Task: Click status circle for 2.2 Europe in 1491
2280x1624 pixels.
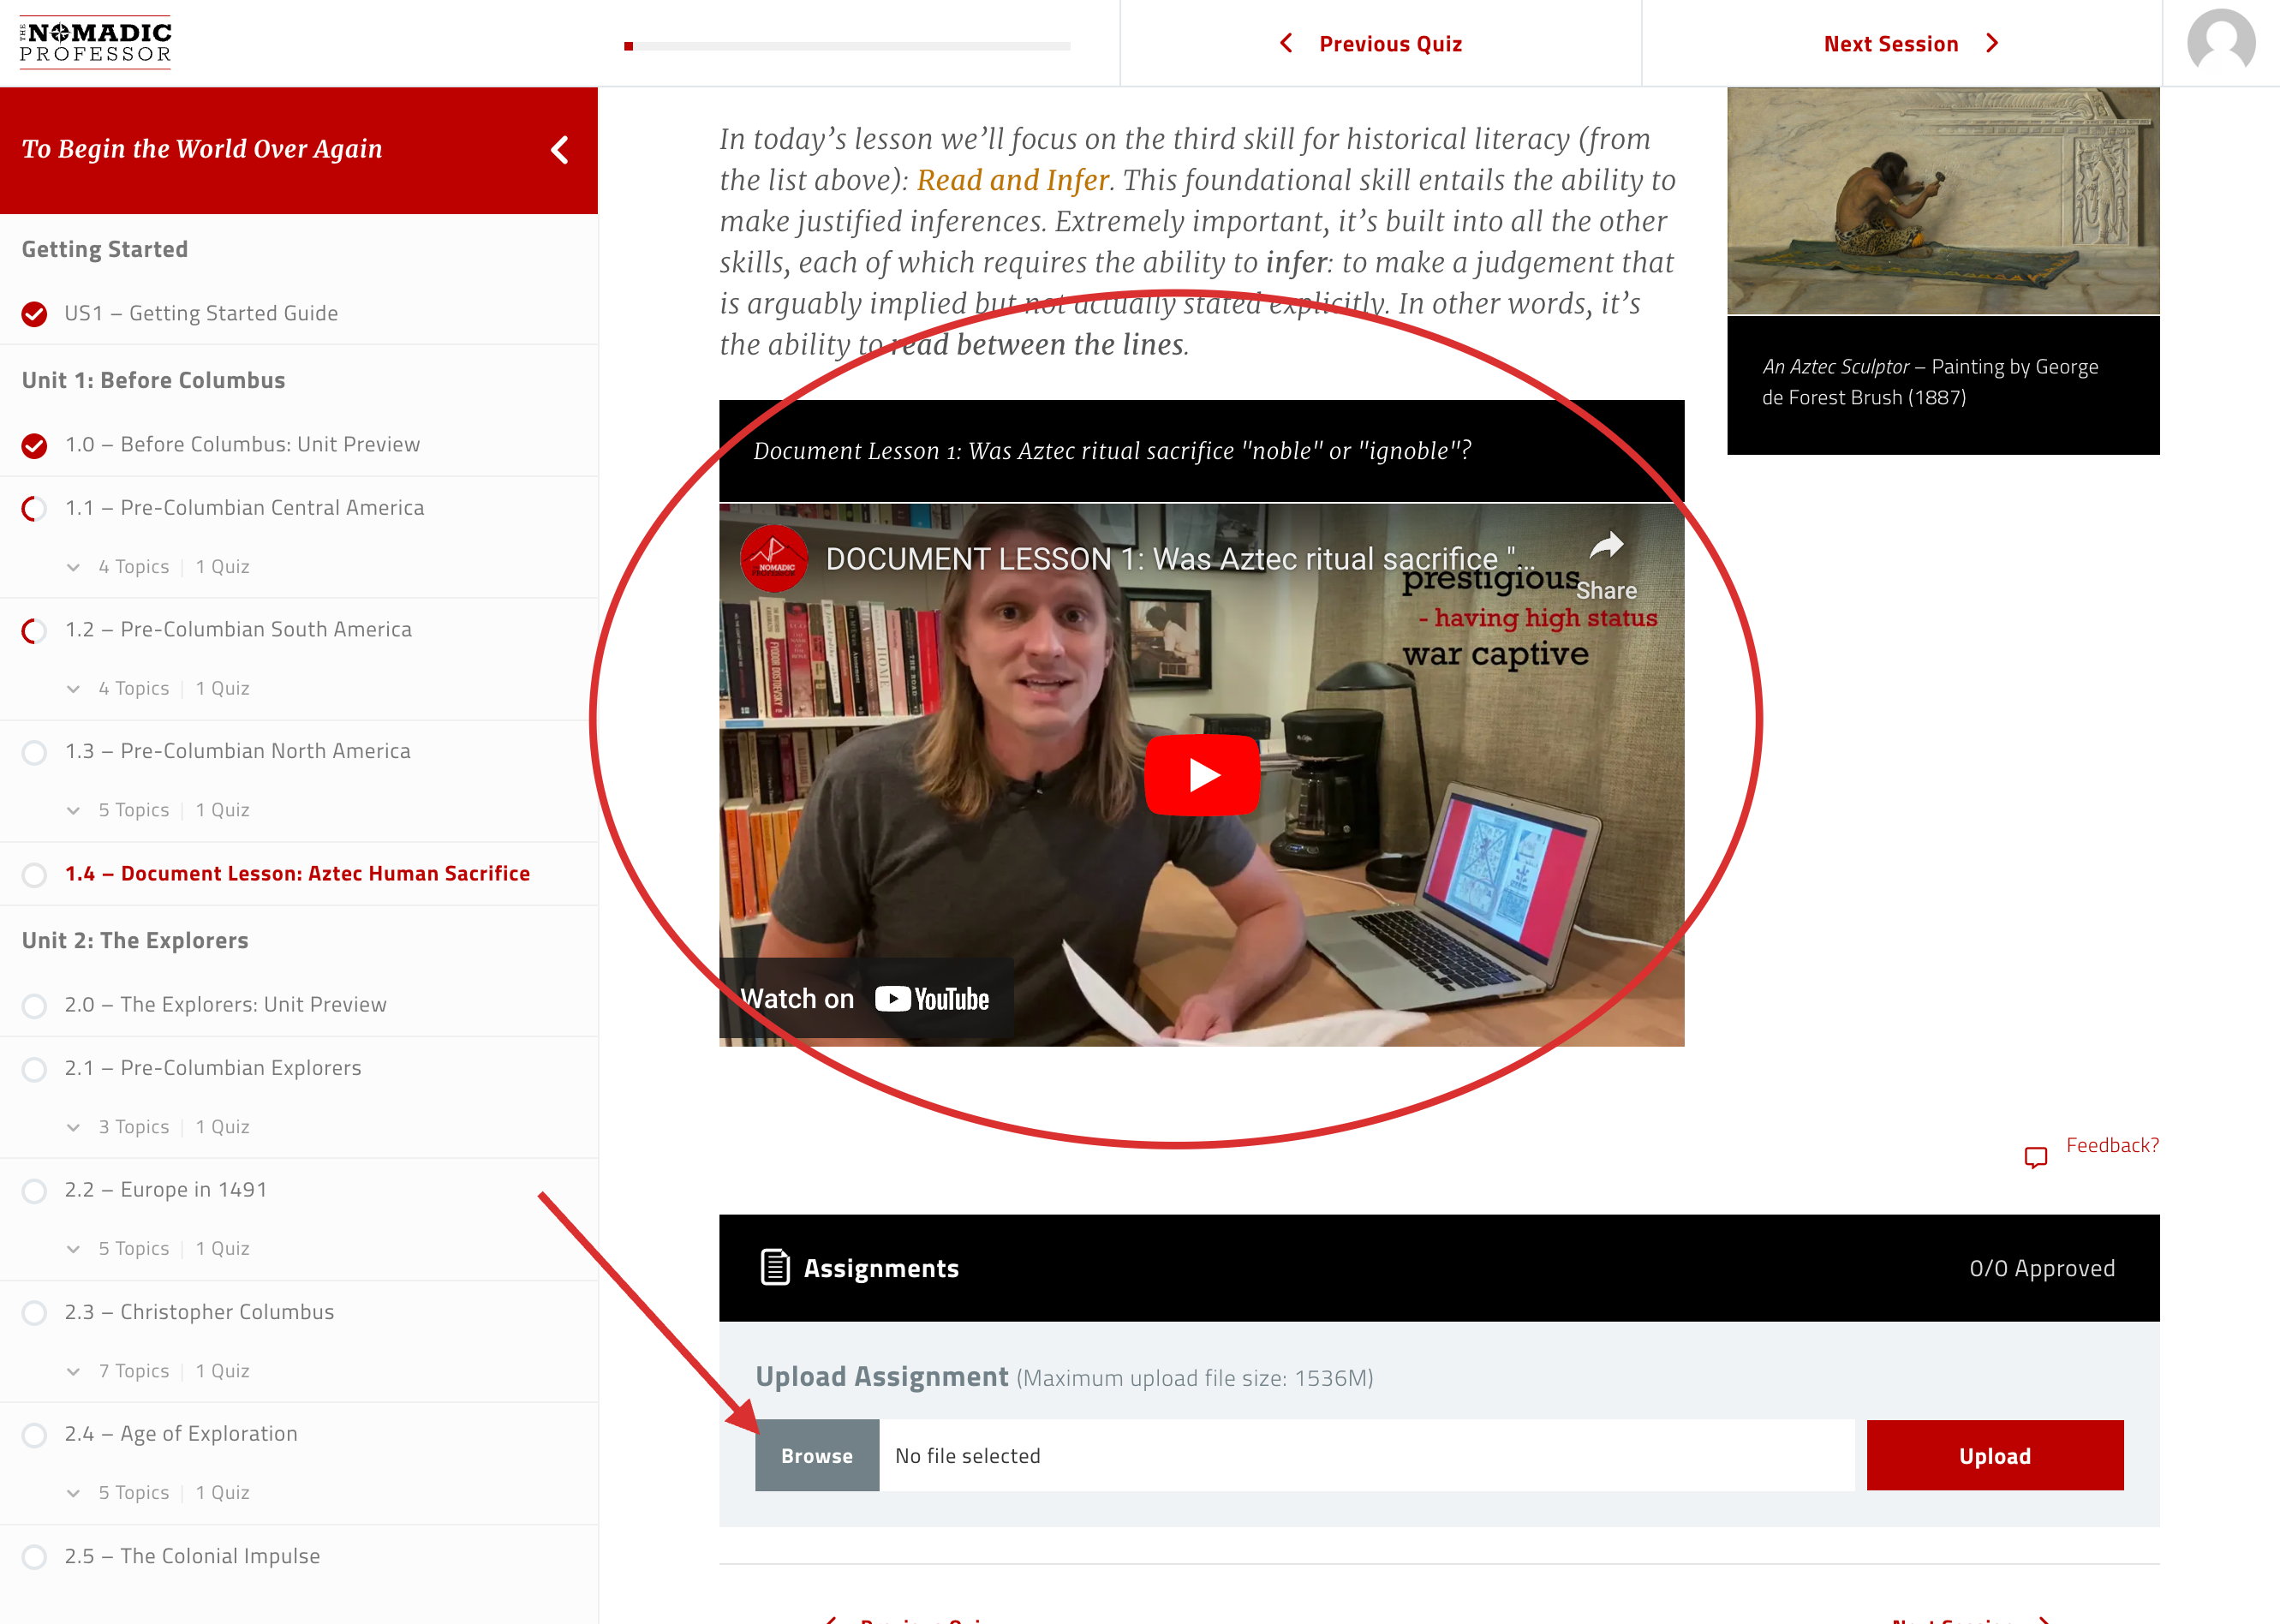Action: coord(34,1190)
